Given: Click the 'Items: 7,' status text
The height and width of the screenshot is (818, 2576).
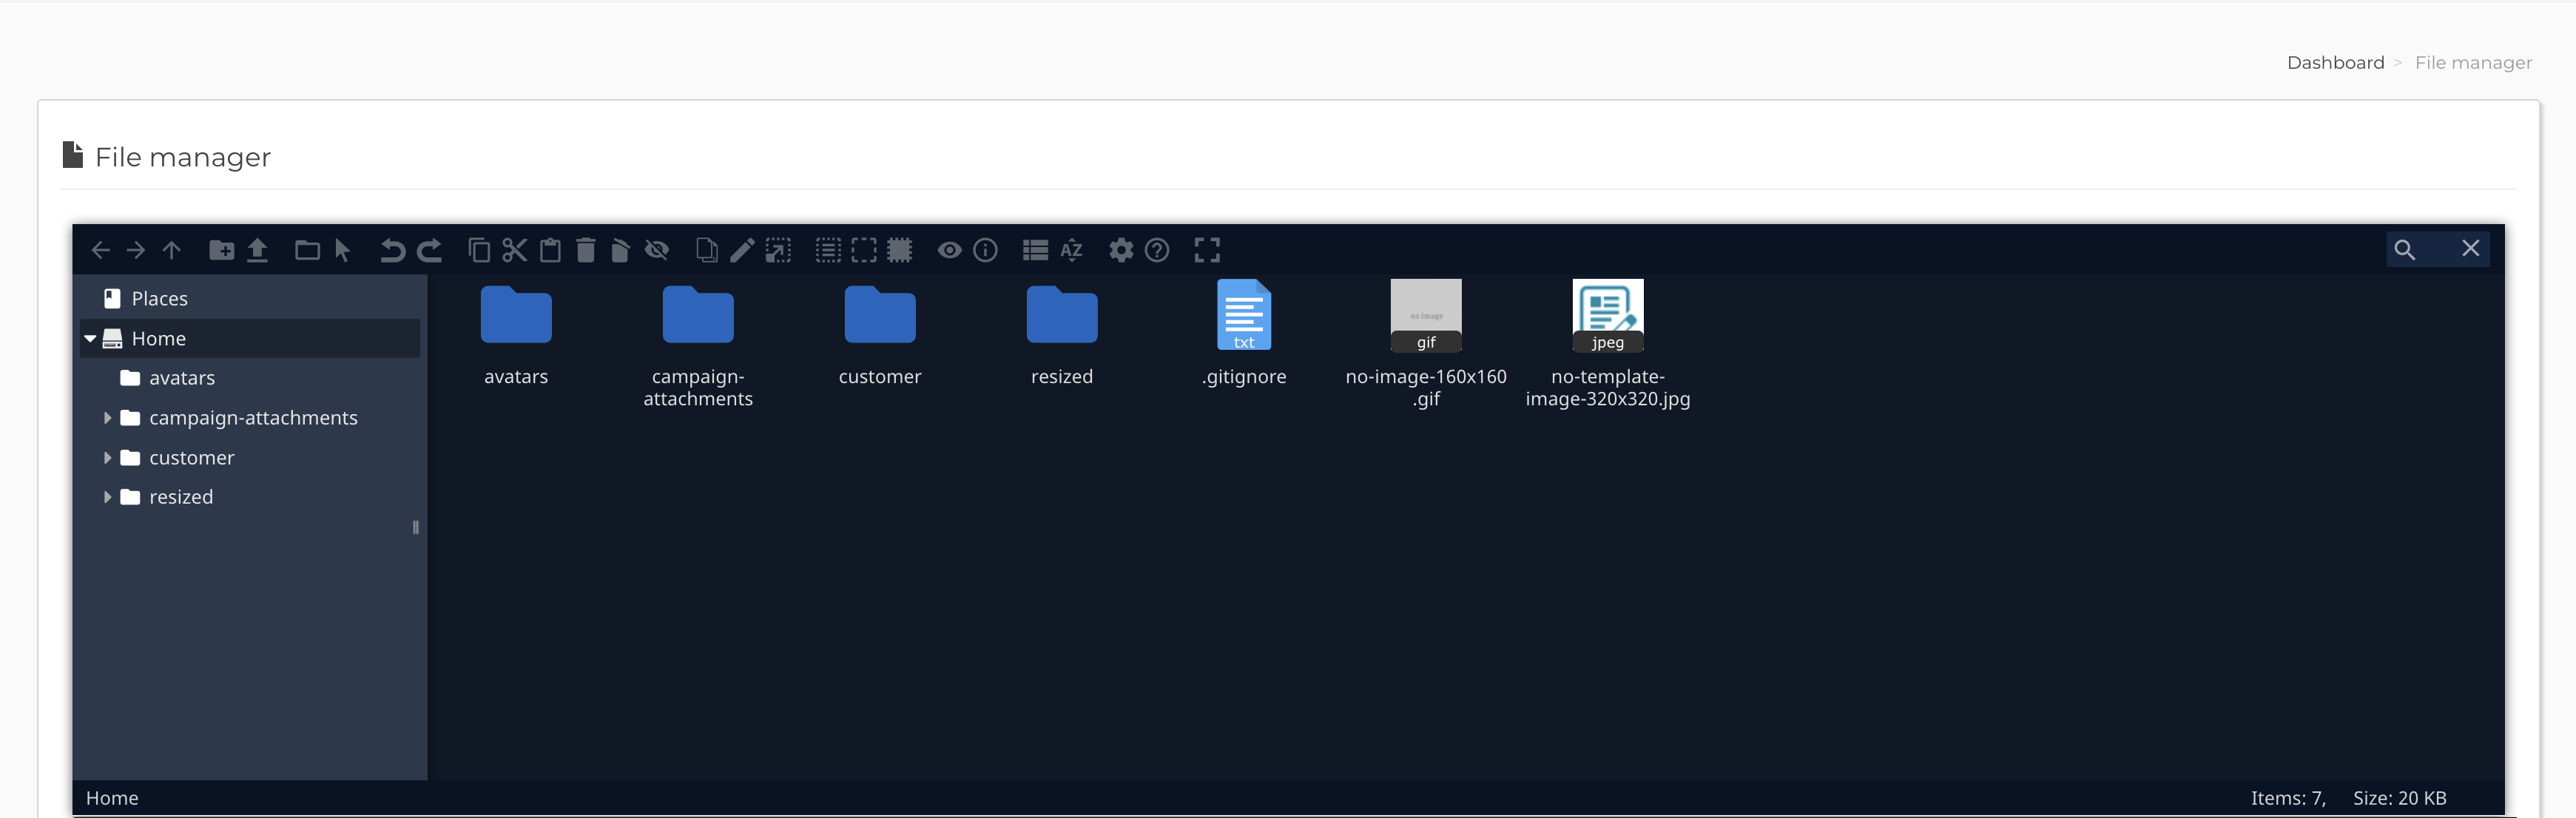Looking at the screenshot, I should coord(2288,798).
